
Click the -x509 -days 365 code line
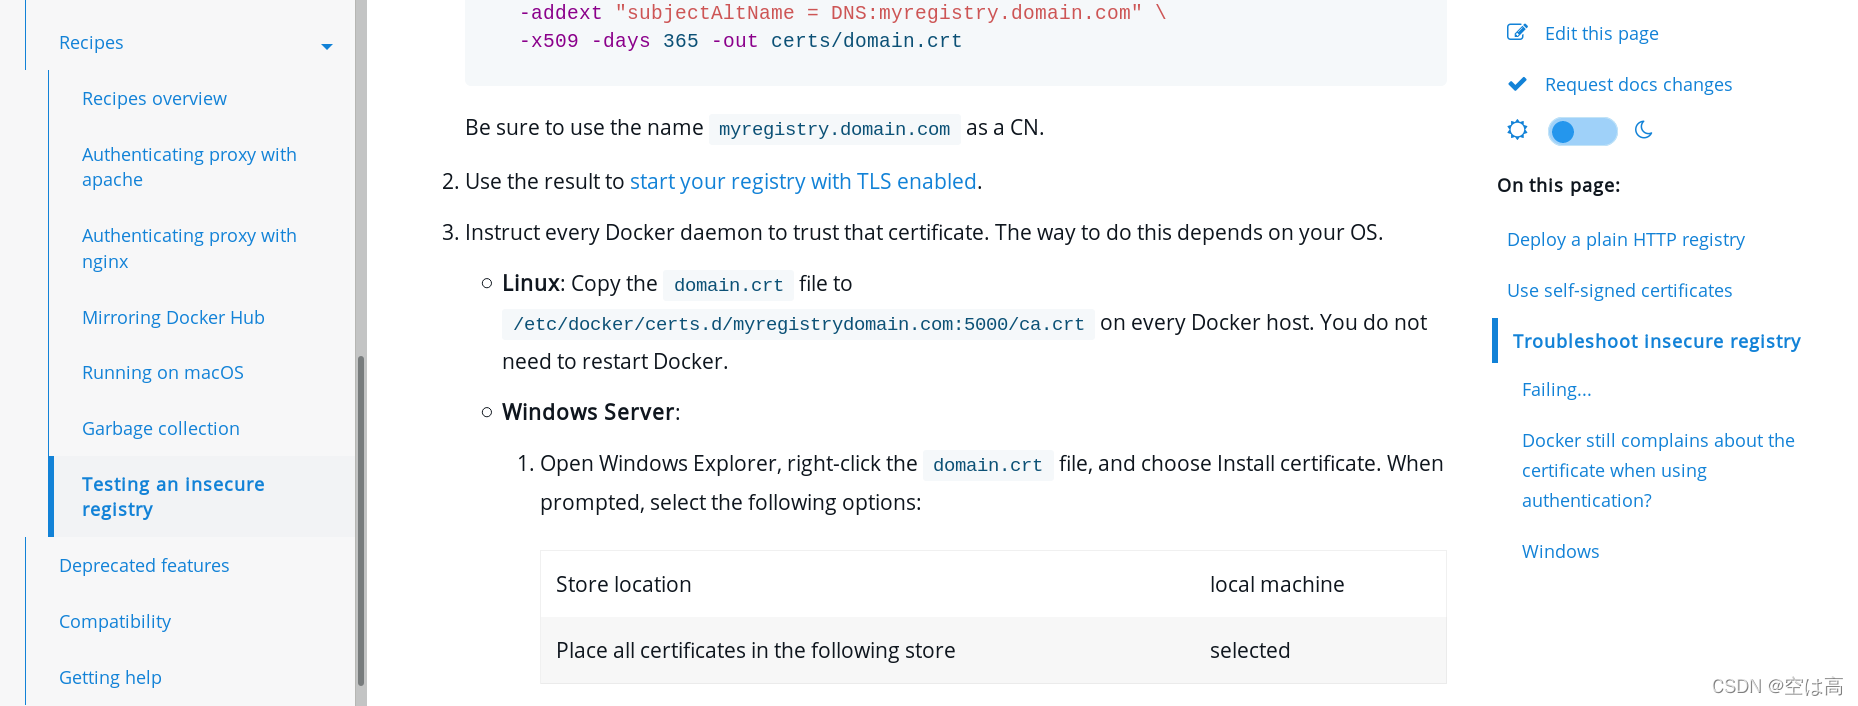tap(740, 41)
